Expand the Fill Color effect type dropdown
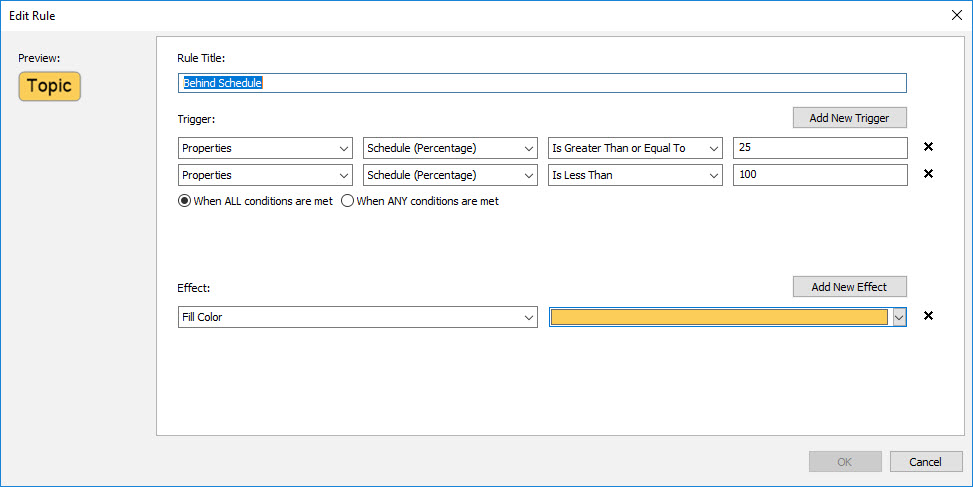Viewport: 973px width, 487px height. click(x=357, y=317)
